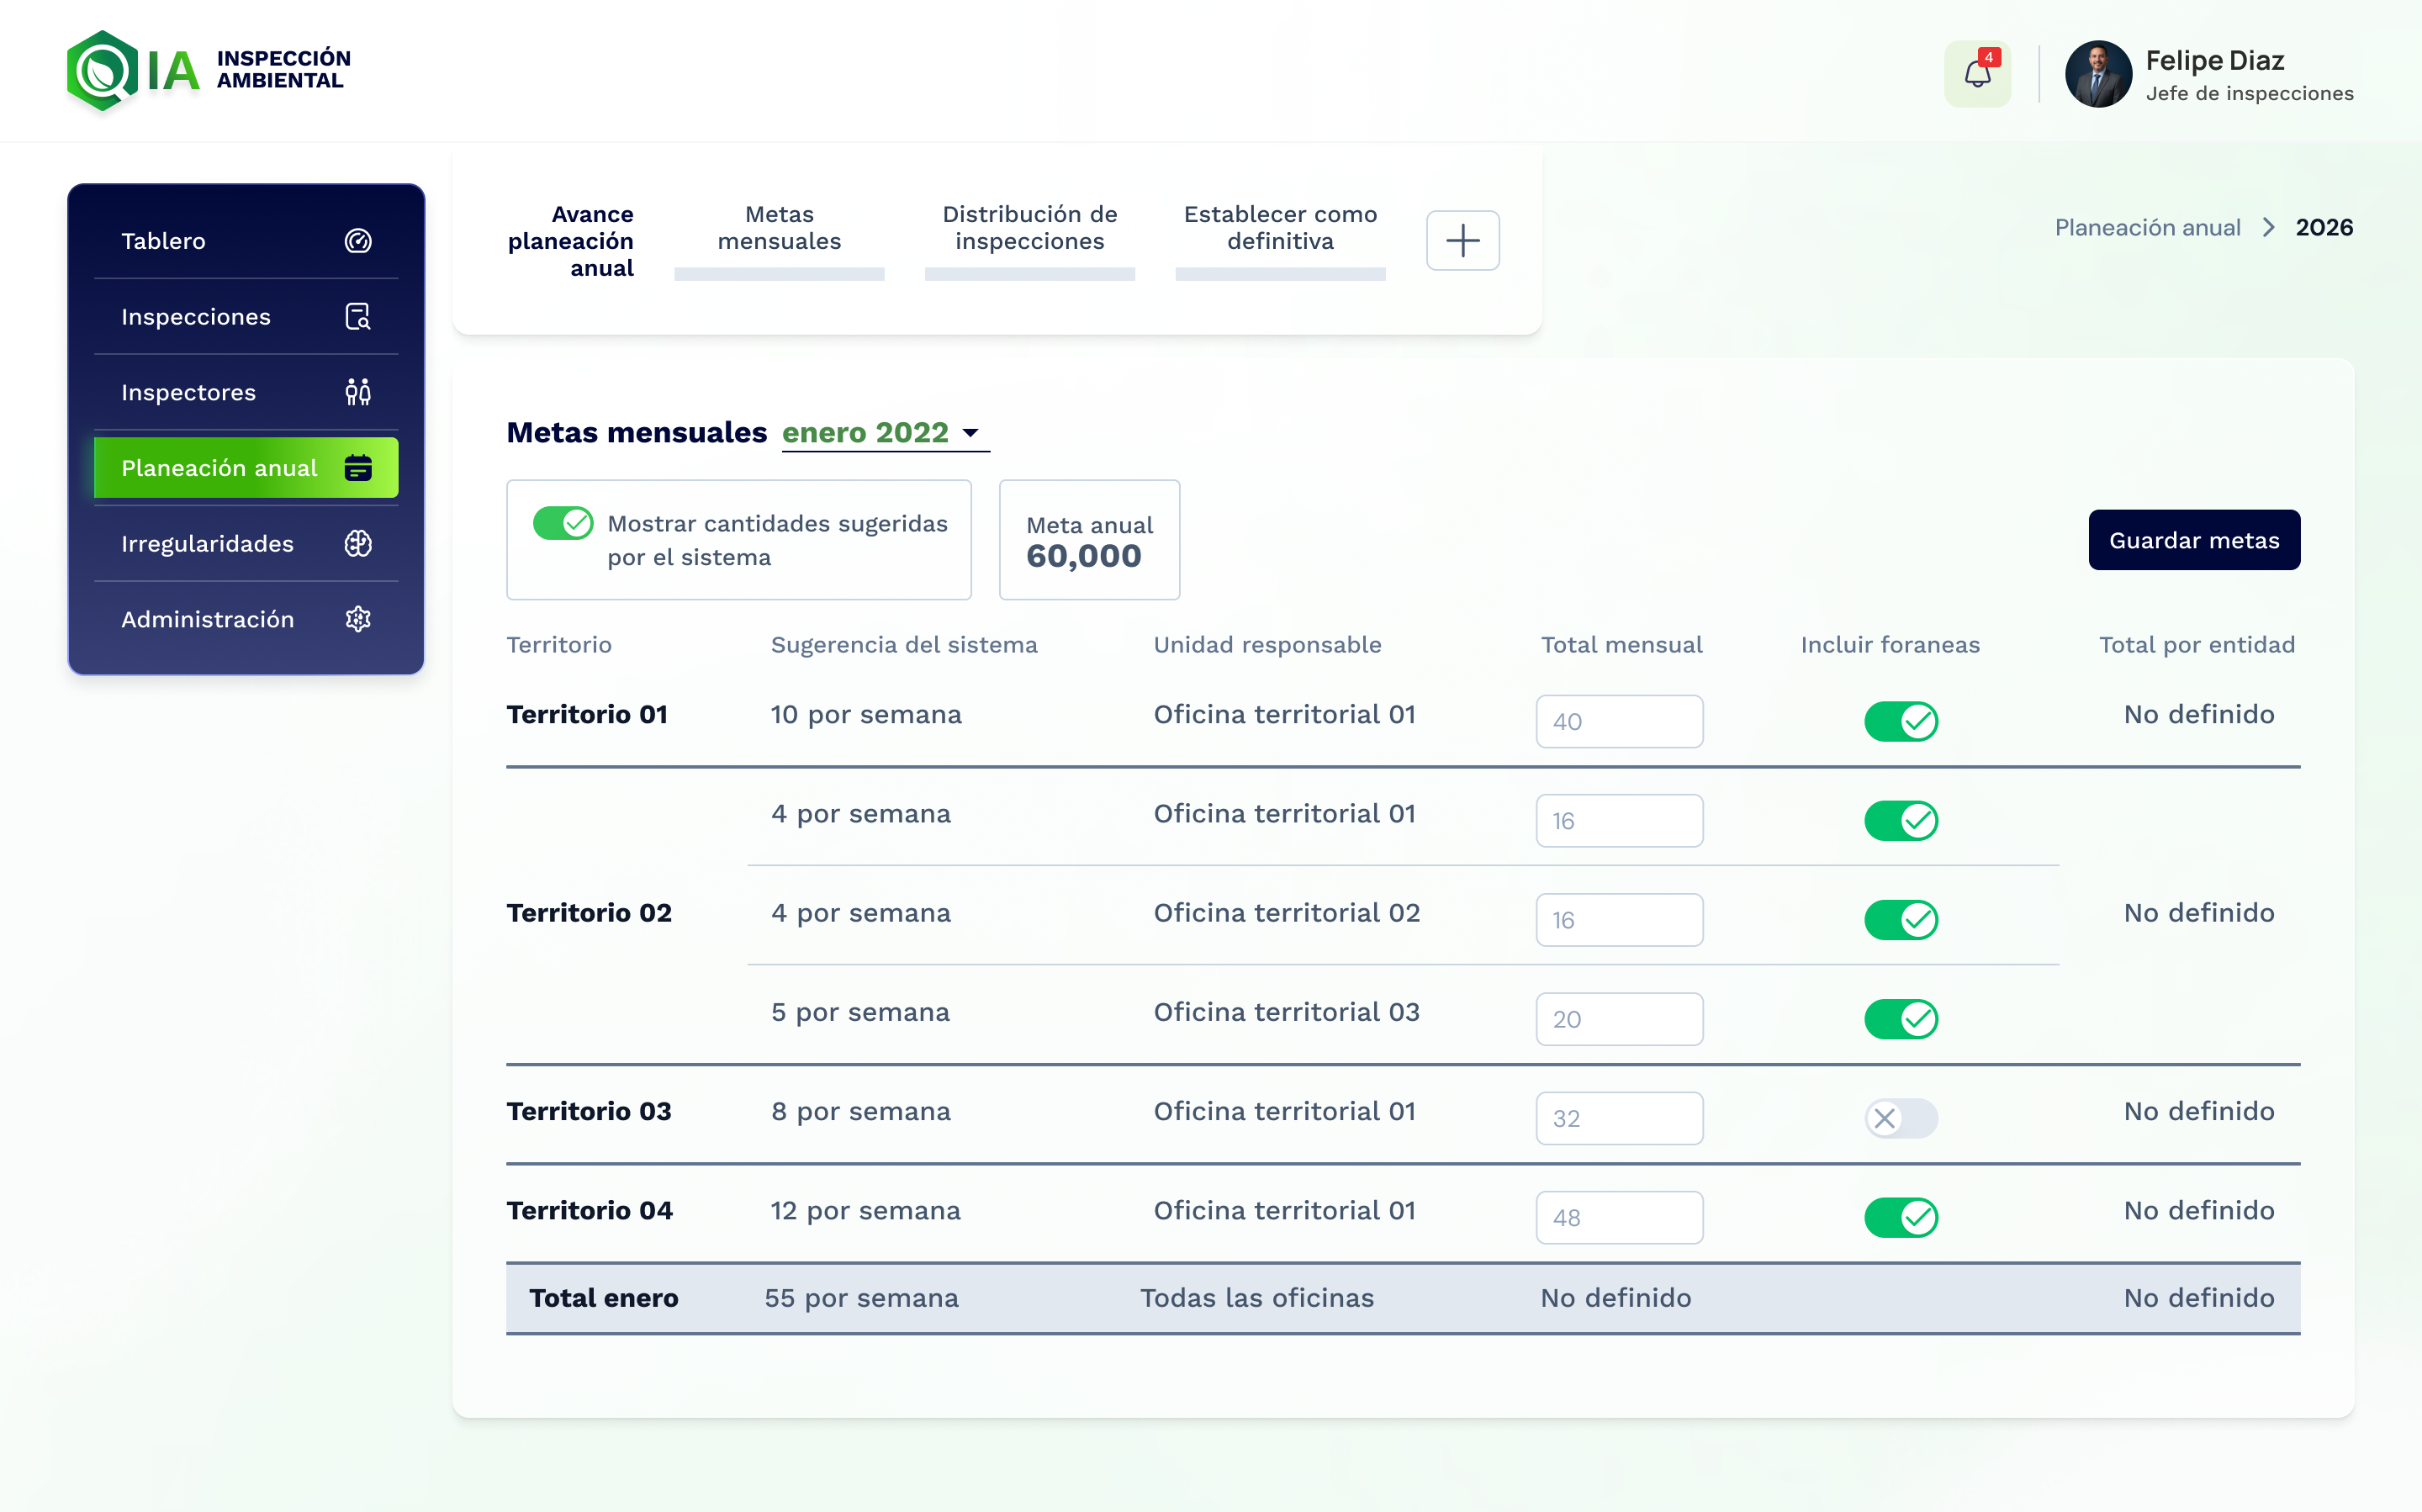Disable Incluir foraneas for Territorio 04

[x=1900, y=1217]
